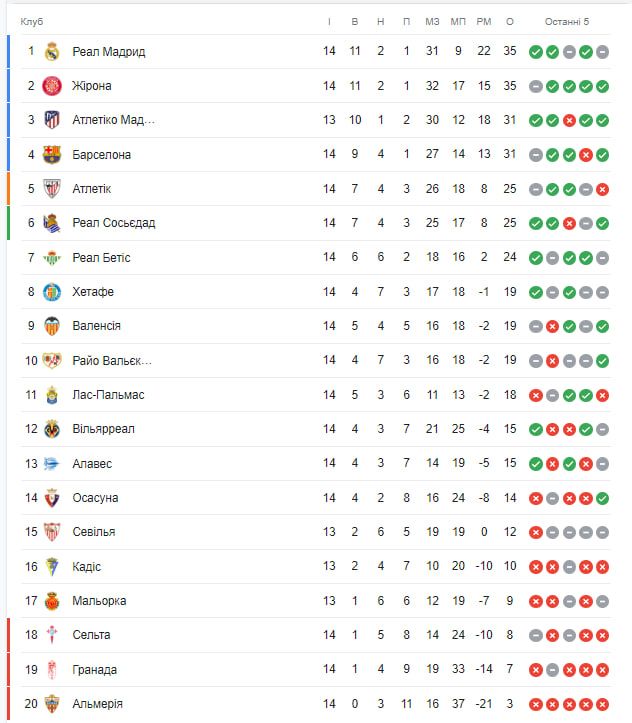
Task: Click Almería's first red loss indicator
Action: coord(535,704)
